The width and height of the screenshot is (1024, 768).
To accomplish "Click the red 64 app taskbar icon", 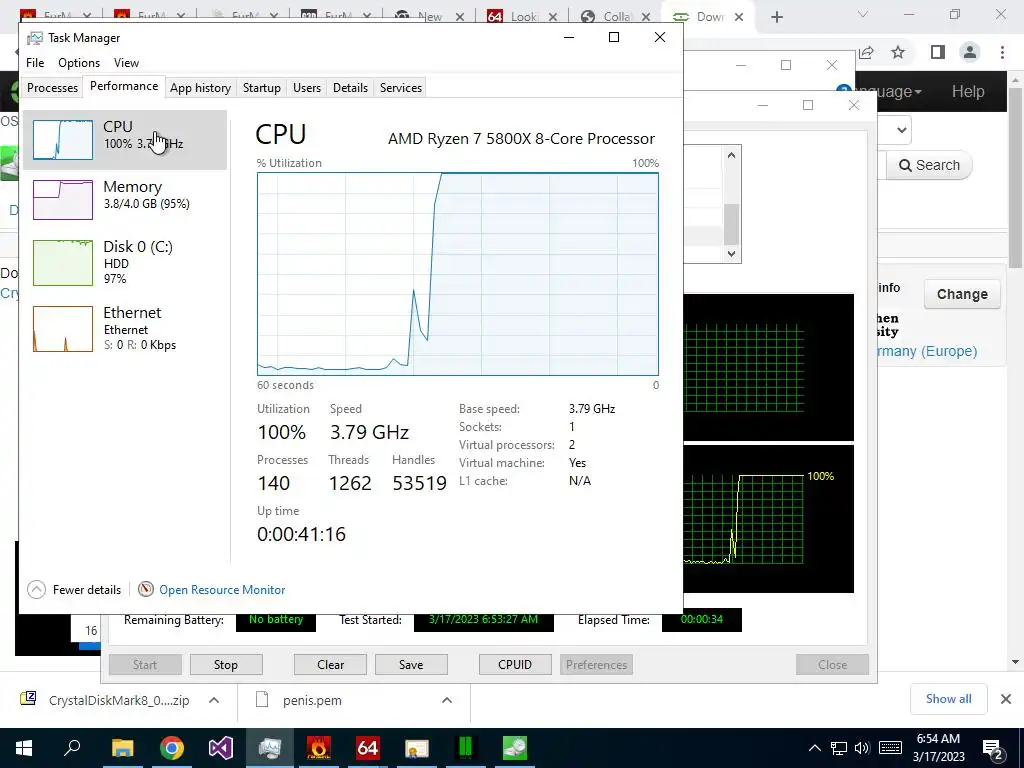I will click(368, 748).
